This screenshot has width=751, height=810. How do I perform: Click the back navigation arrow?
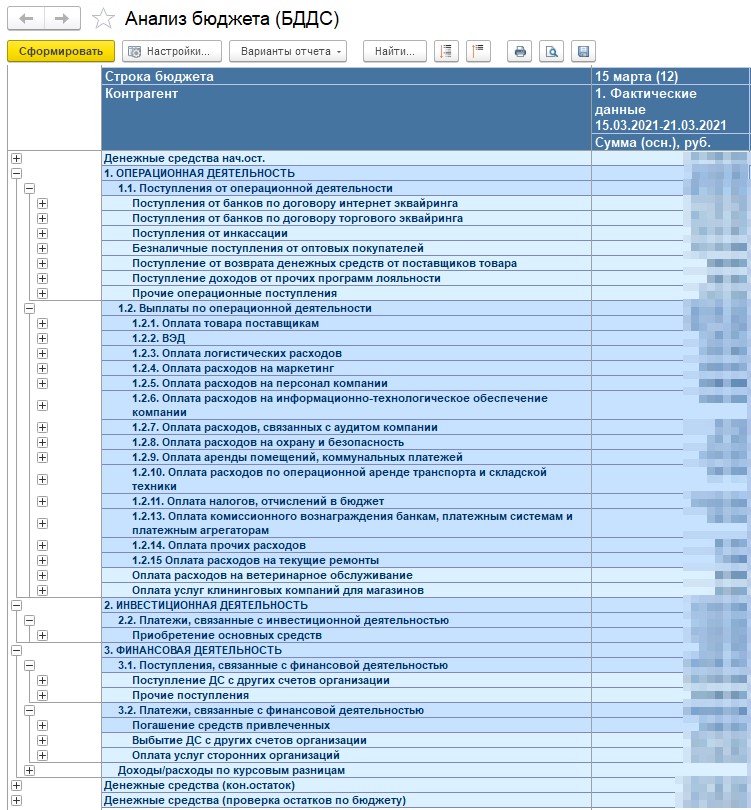[26, 19]
